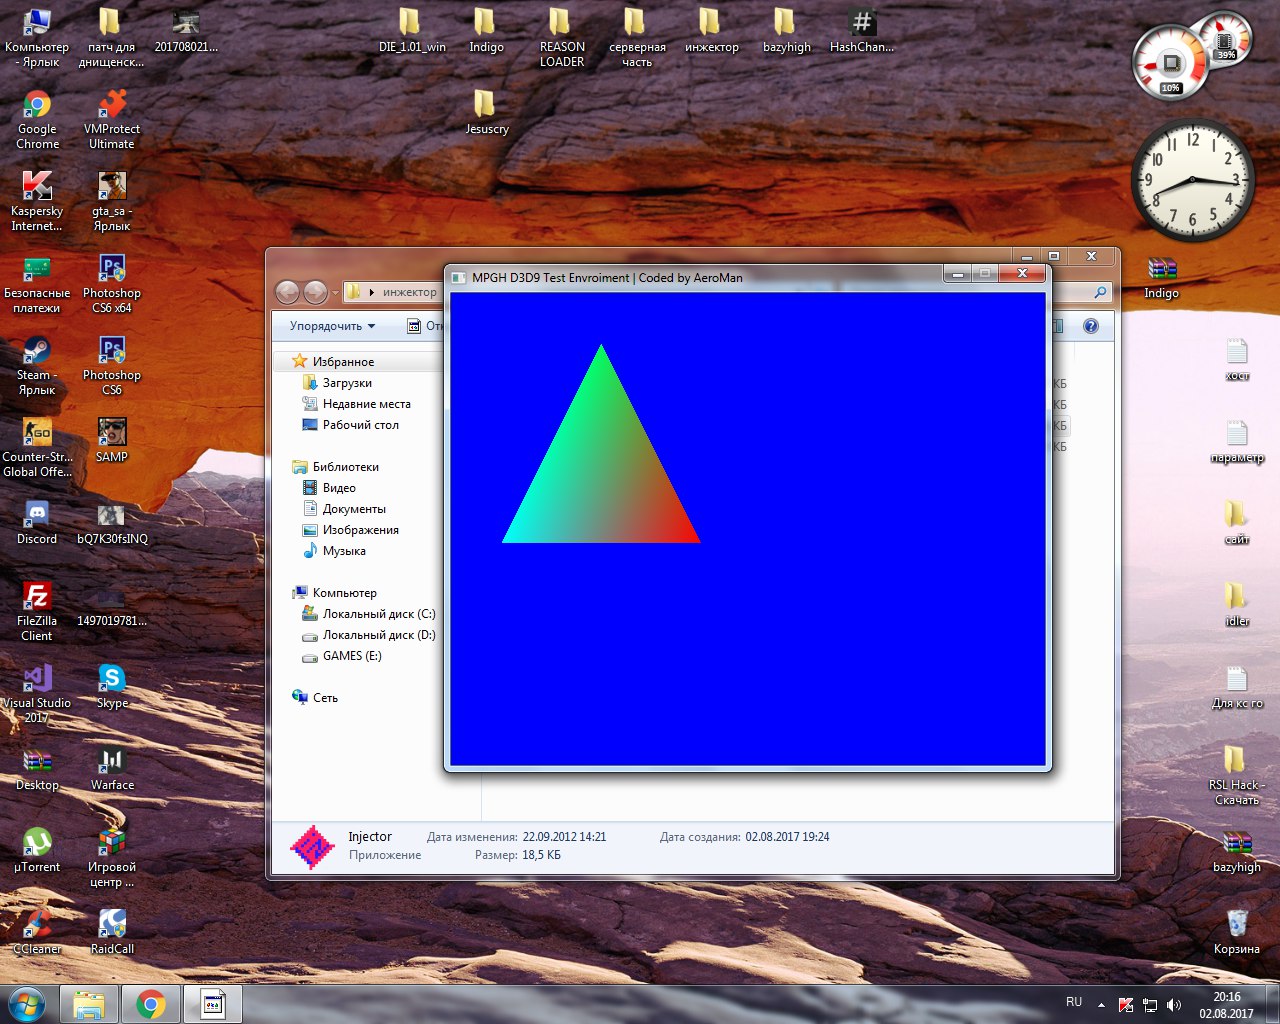
Task: Open the Recycle Bin (Корзина)
Action: (1237, 924)
